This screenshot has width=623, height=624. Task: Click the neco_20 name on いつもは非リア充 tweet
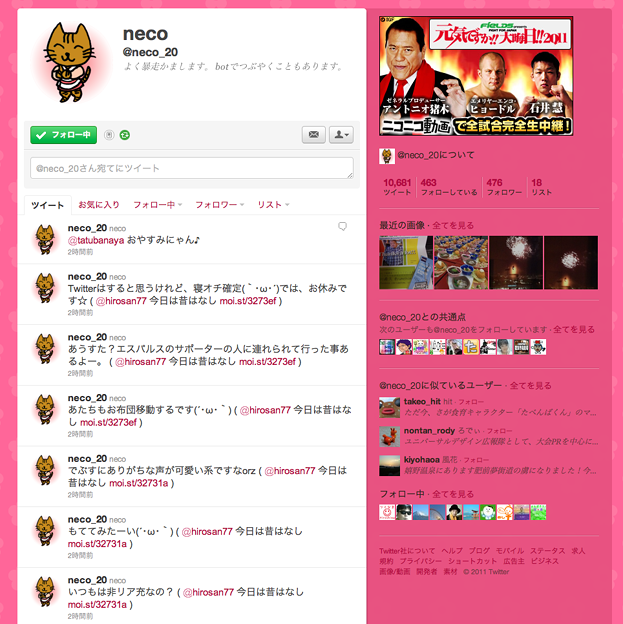(x=87, y=580)
